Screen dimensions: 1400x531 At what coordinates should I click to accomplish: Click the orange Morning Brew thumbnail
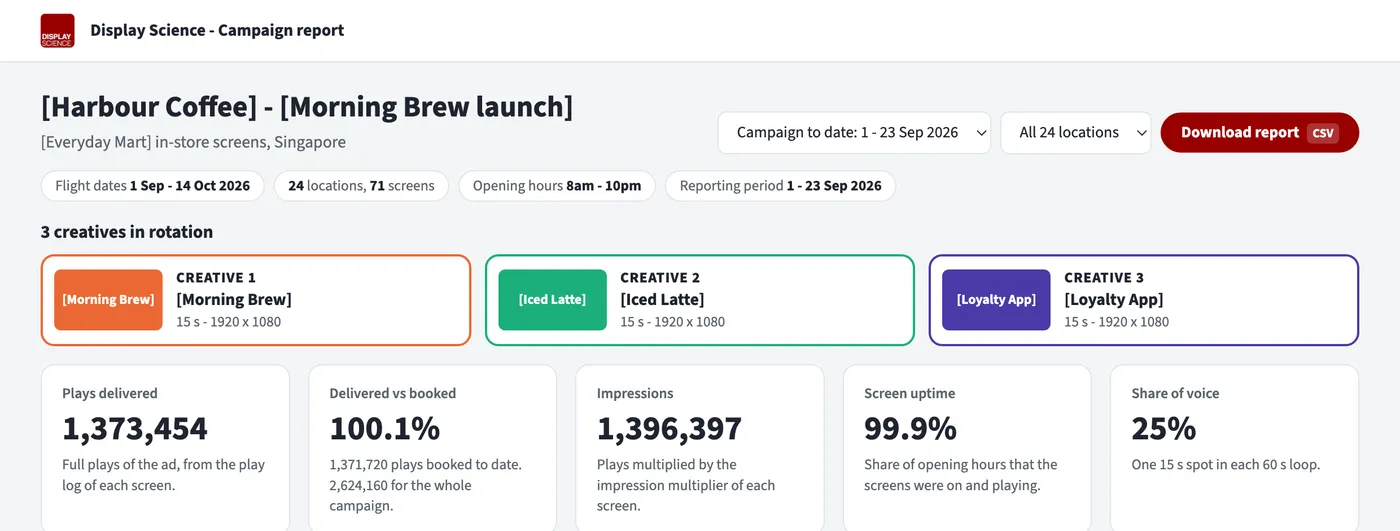[x=108, y=300]
